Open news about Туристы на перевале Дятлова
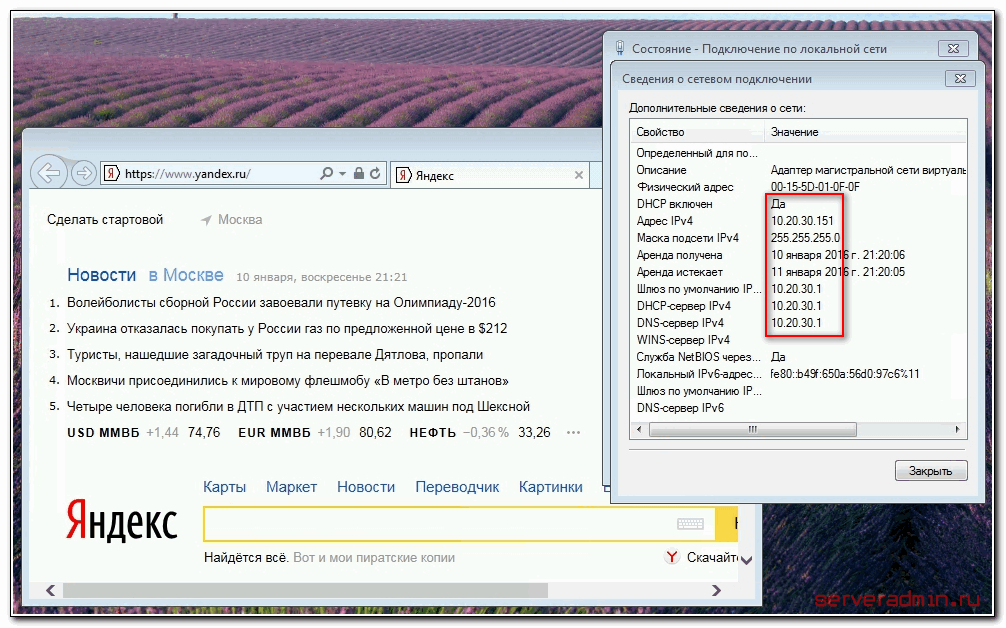1006x628 pixels. pos(275,355)
